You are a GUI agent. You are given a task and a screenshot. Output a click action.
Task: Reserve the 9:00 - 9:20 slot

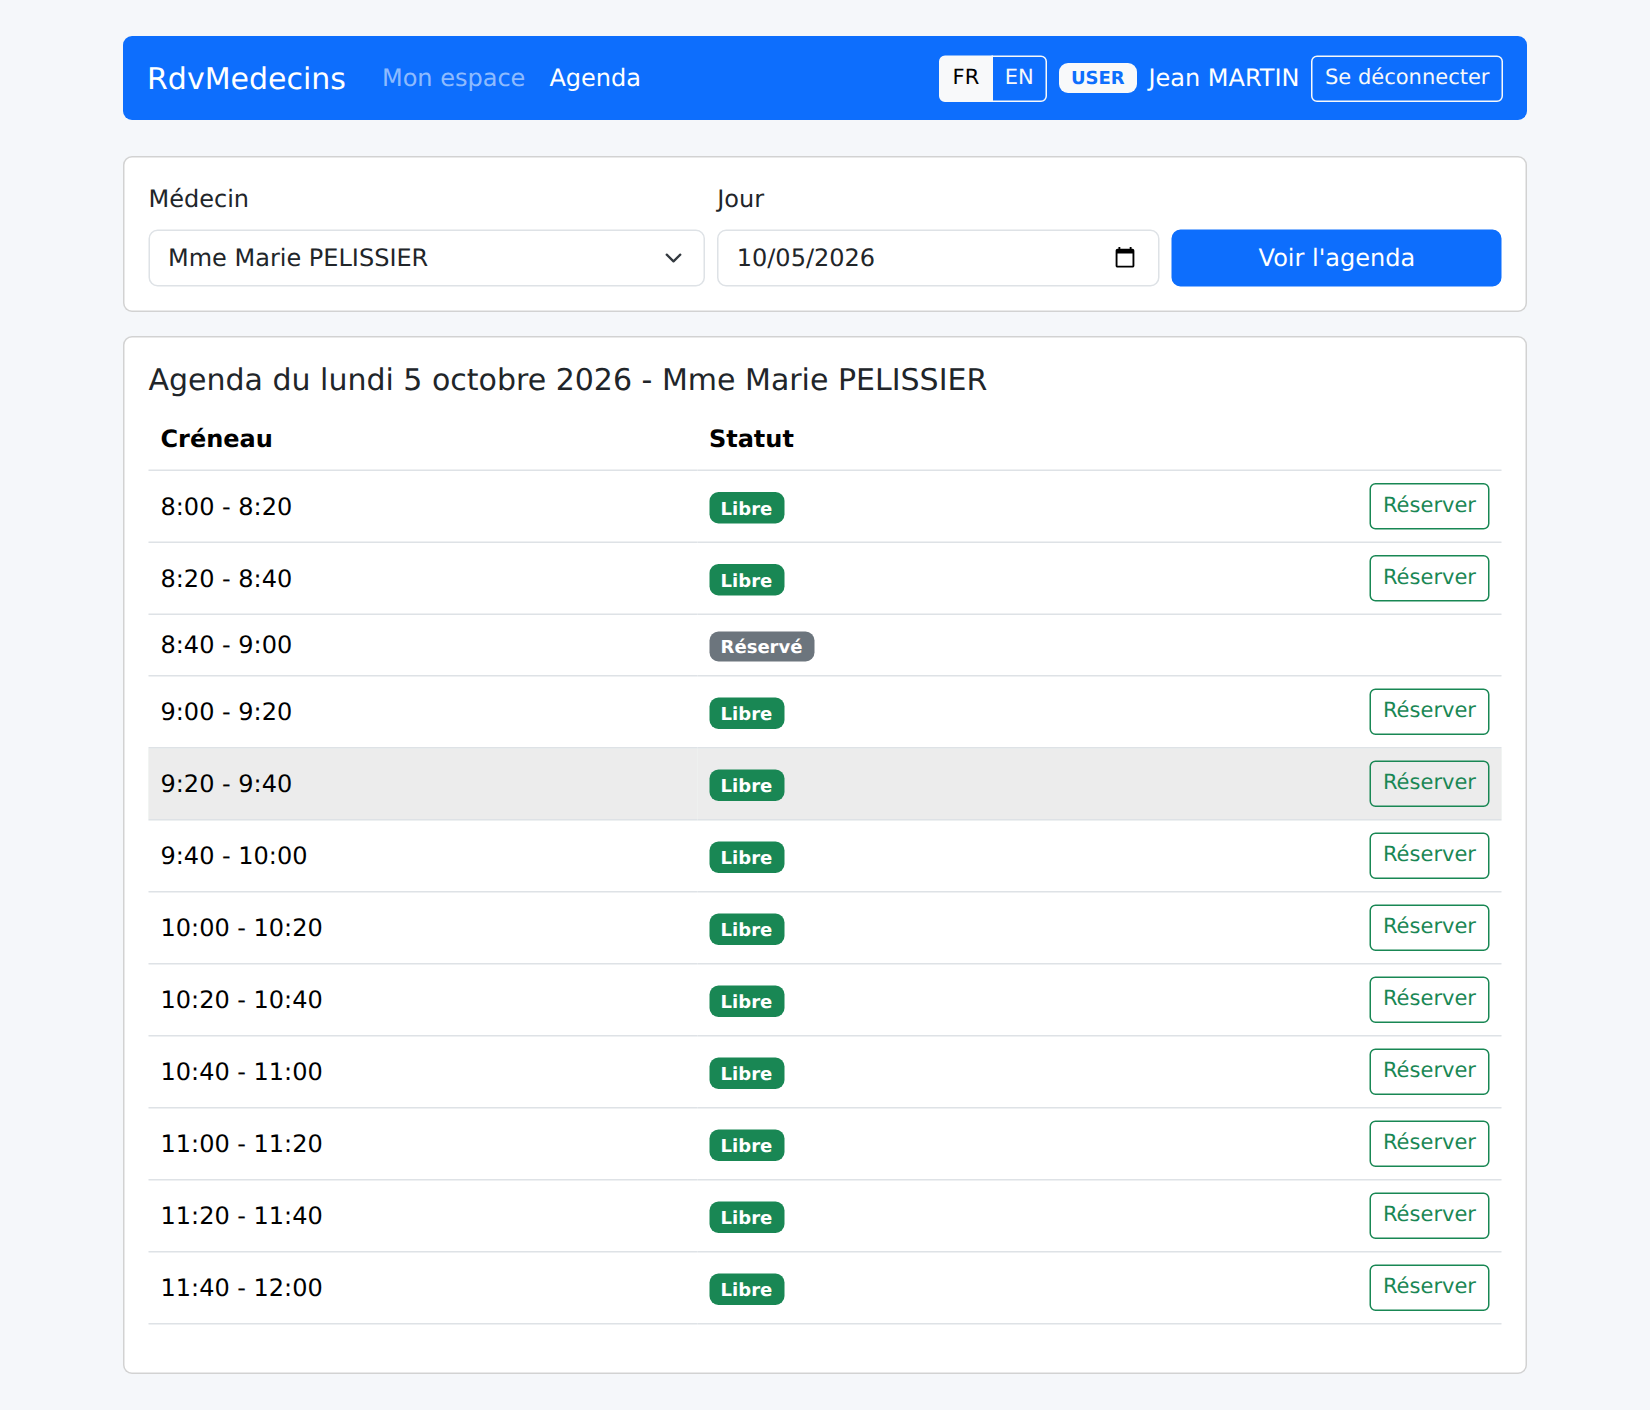[1429, 711]
